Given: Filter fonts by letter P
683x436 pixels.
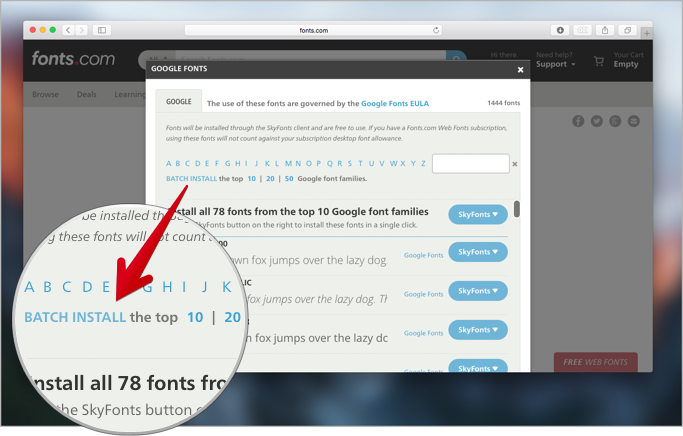Looking at the screenshot, I should [x=319, y=164].
